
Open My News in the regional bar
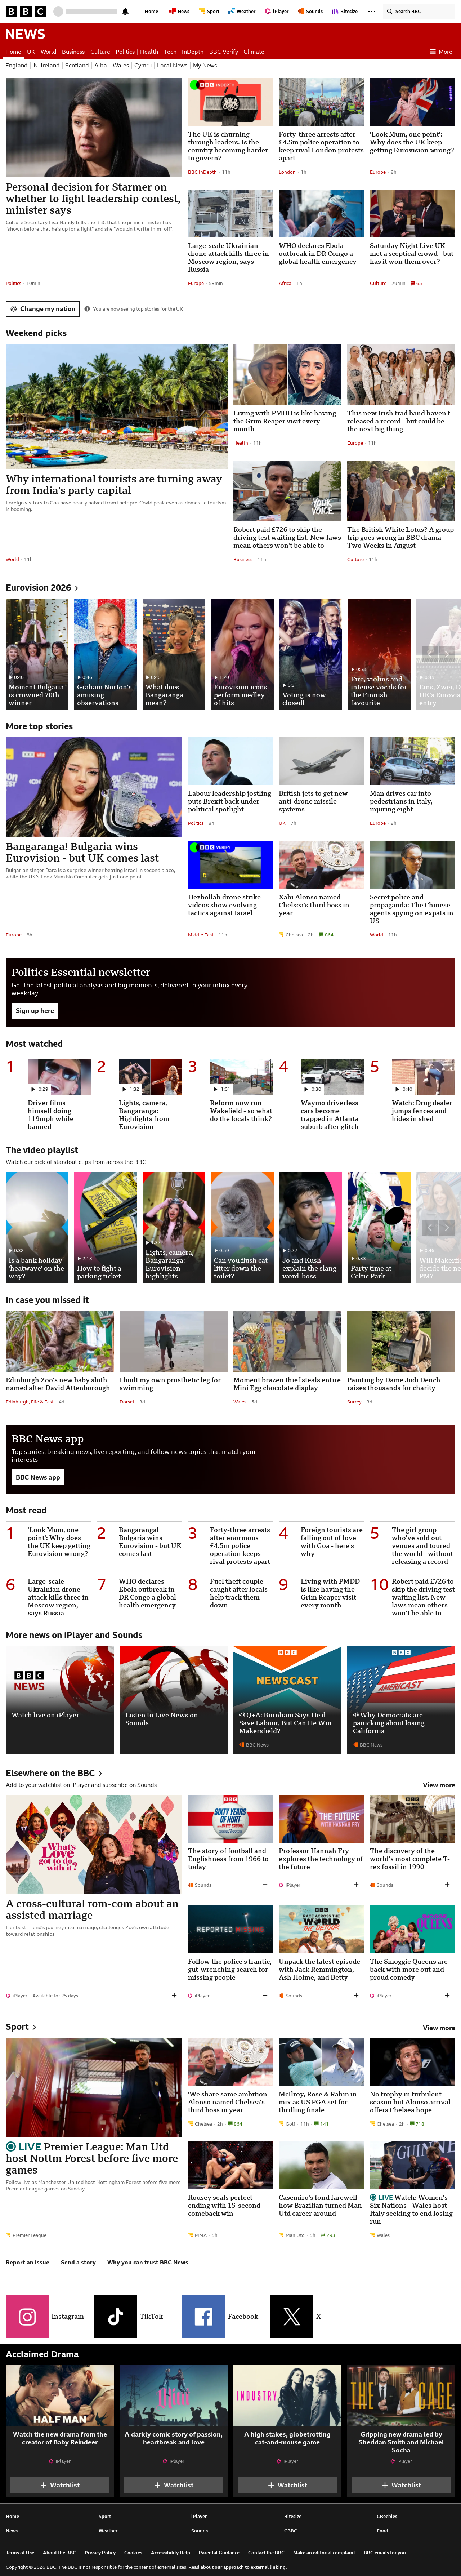(x=205, y=66)
